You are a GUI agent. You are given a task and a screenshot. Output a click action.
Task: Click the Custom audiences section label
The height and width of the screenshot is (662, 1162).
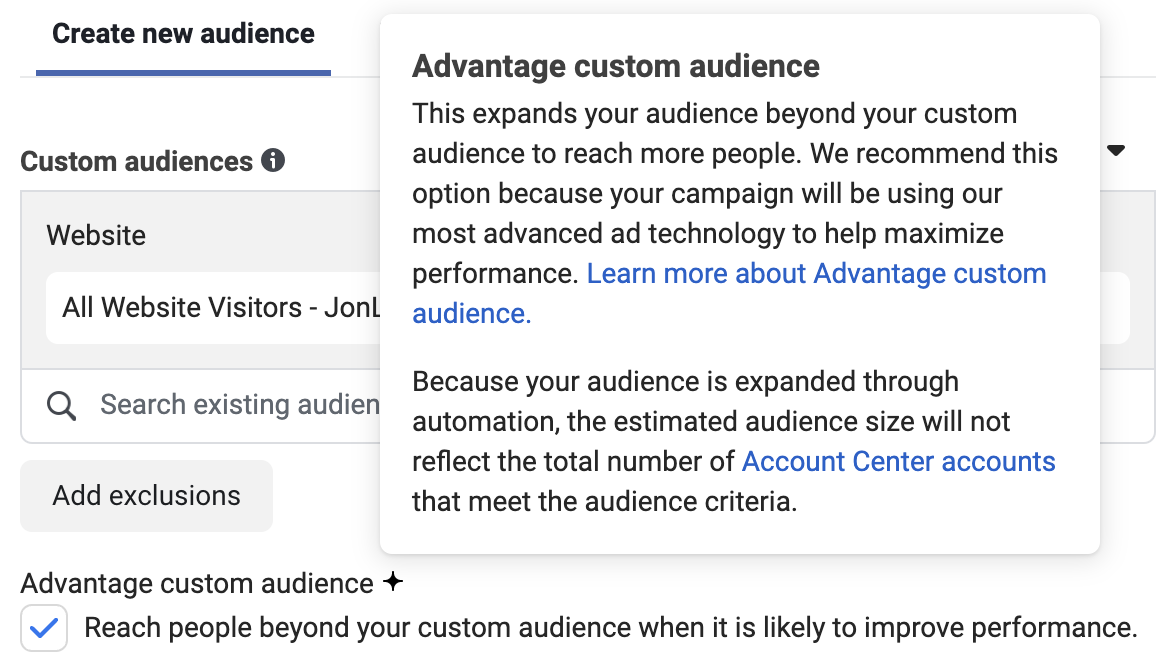pos(137,162)
